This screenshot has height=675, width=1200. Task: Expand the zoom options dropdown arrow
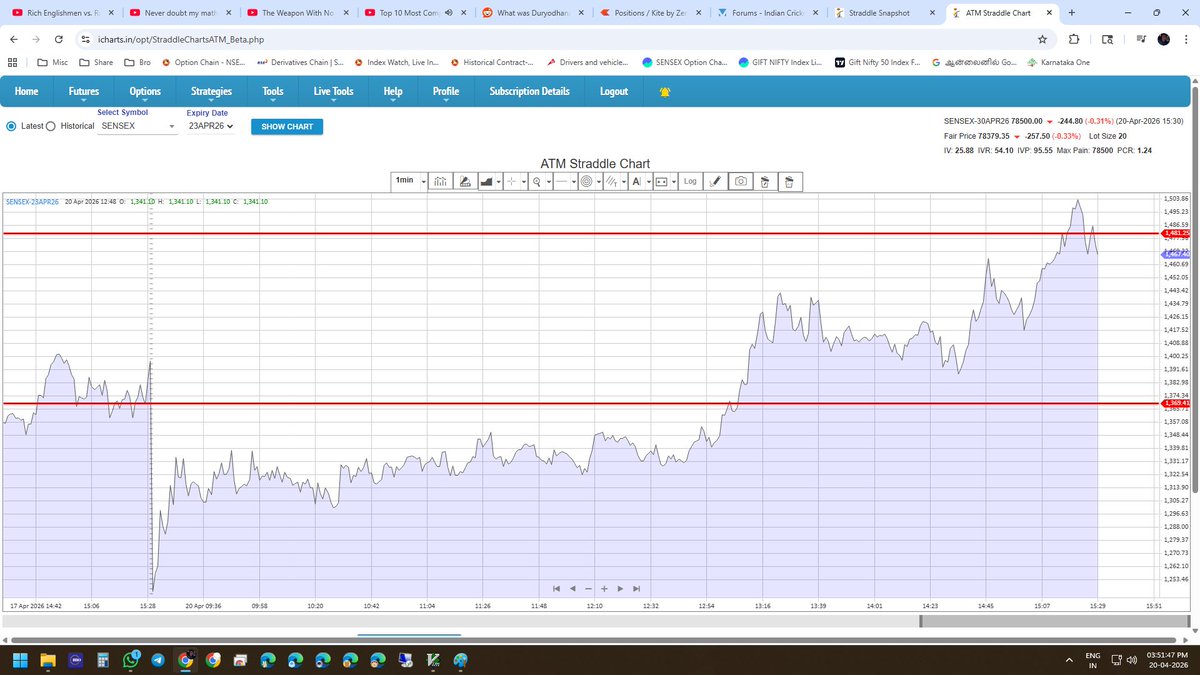click(x=549, y=181)
